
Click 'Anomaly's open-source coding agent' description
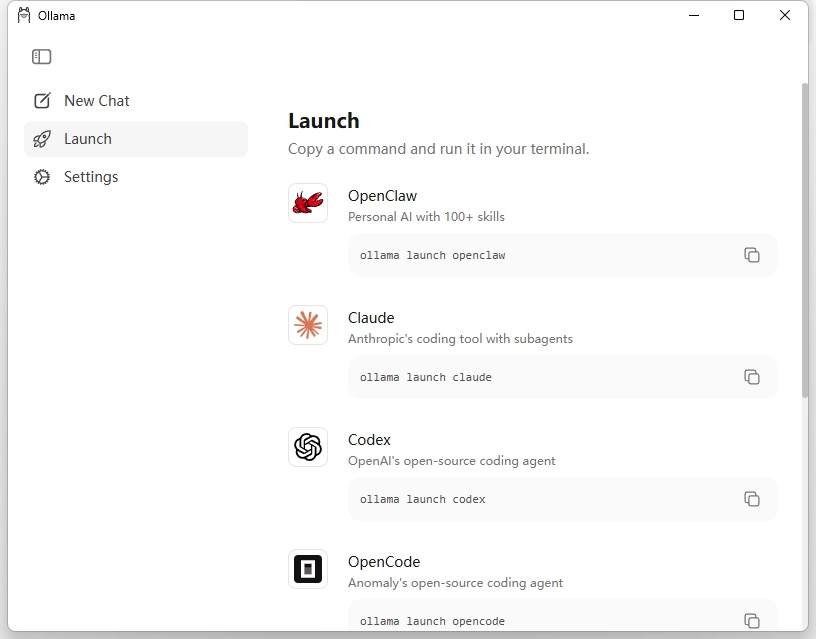tap(455, 583)
